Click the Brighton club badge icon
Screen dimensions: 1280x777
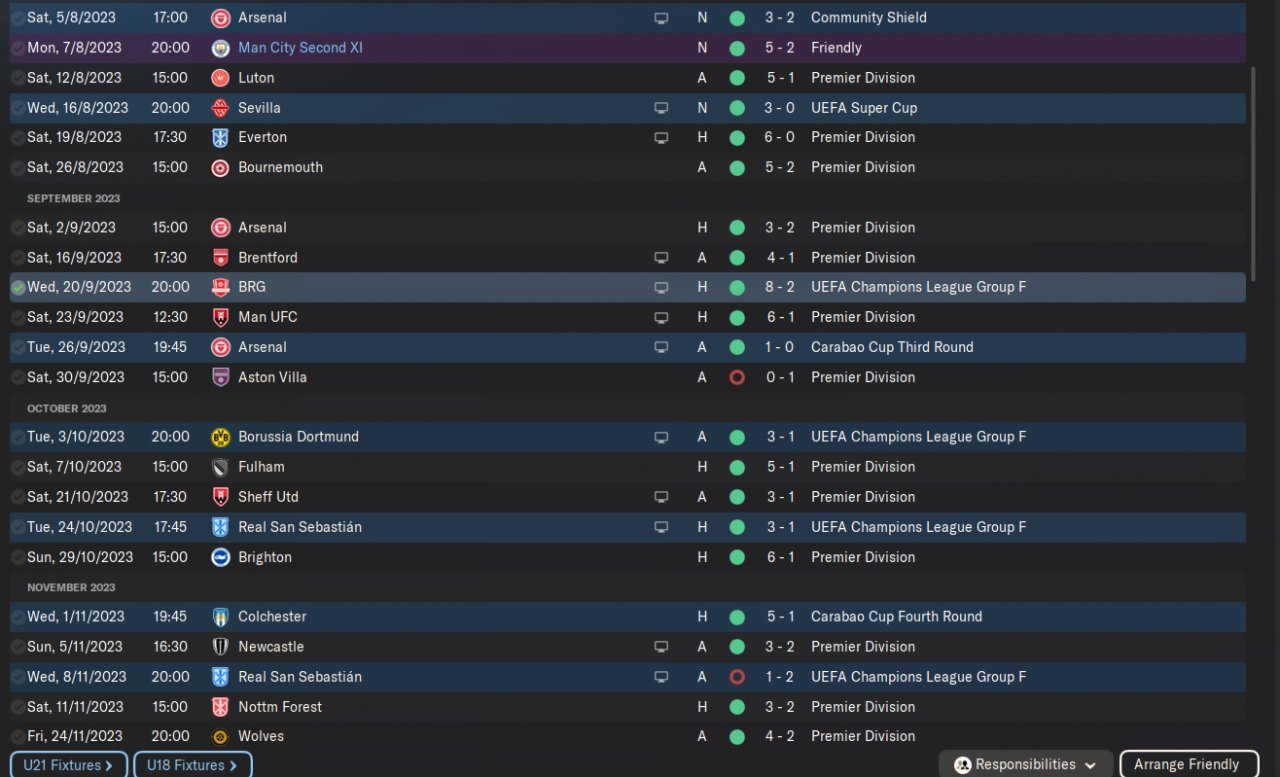(221, 557)
